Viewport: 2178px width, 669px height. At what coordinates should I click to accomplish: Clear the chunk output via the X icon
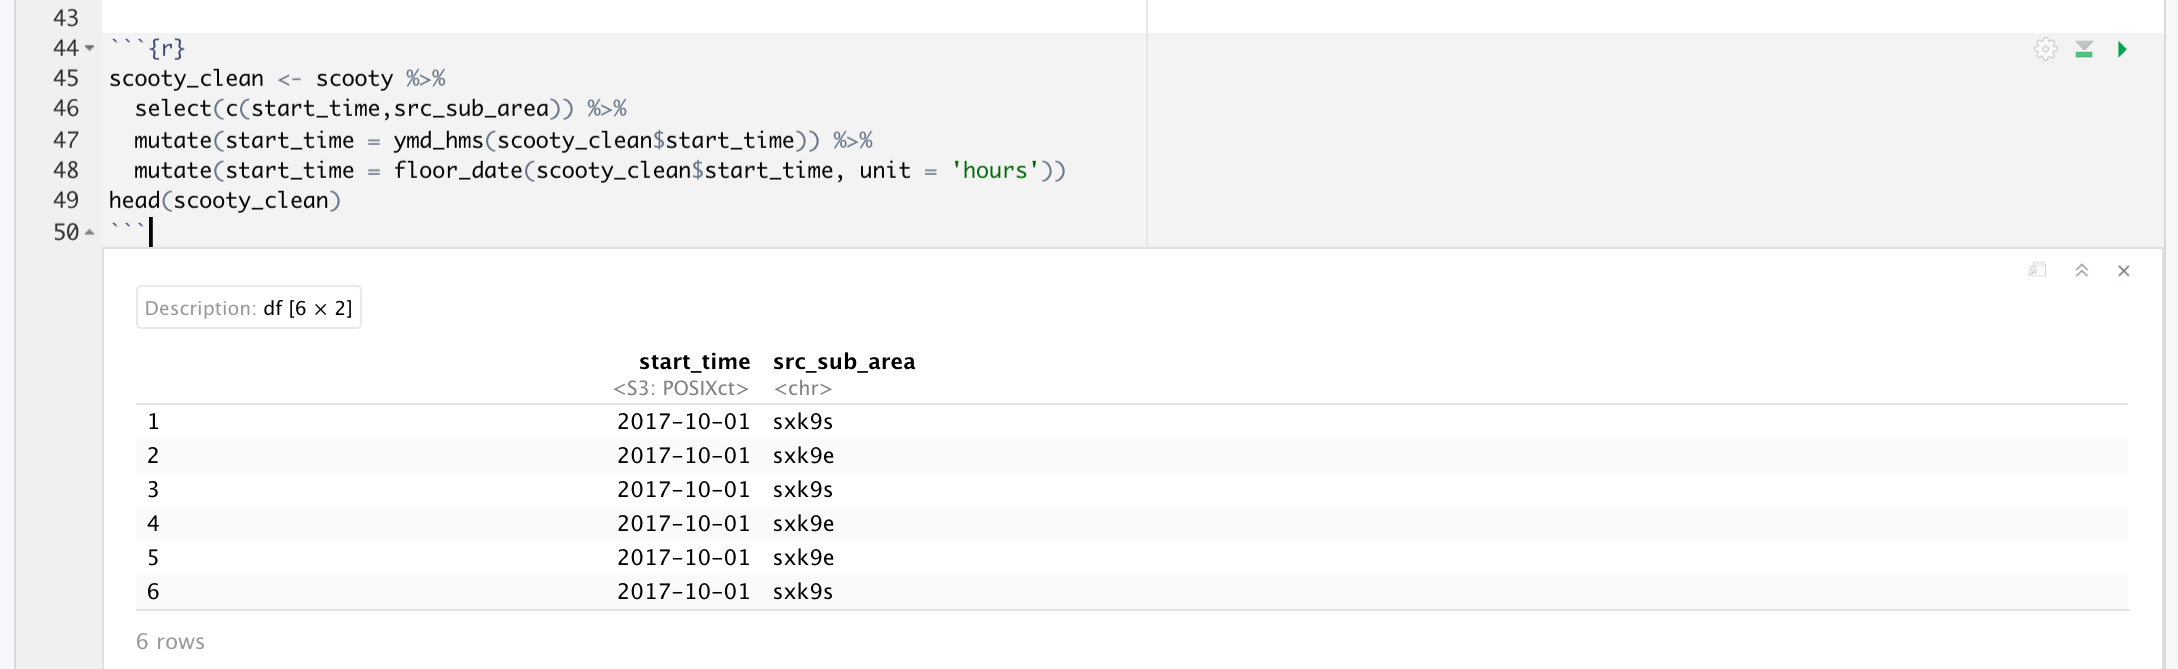pyautogui.click(x=2124, y=270)
